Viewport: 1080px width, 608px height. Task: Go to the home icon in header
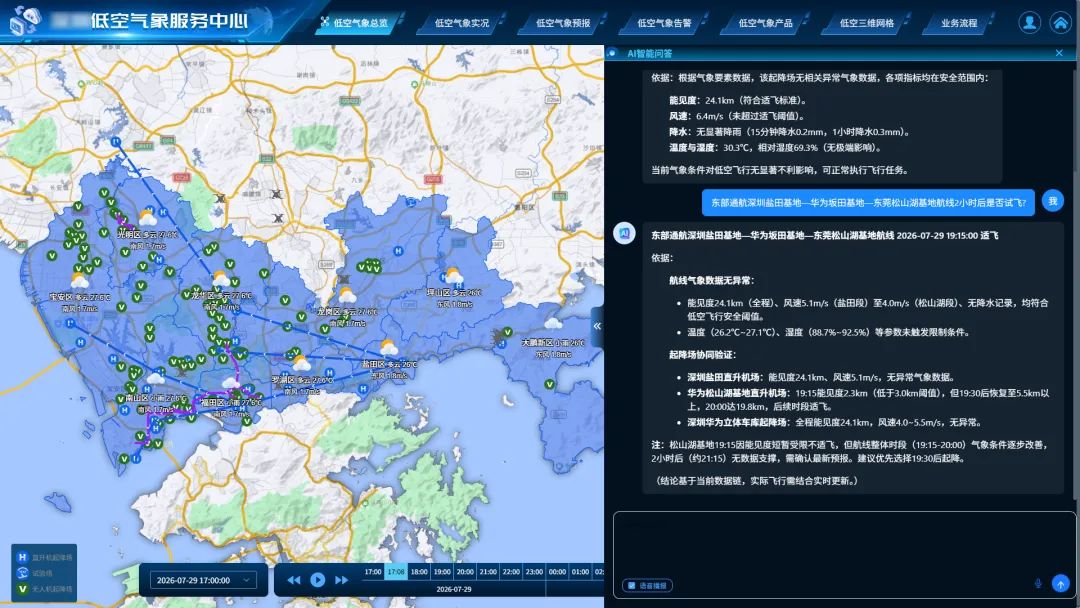coord(1061,23)
